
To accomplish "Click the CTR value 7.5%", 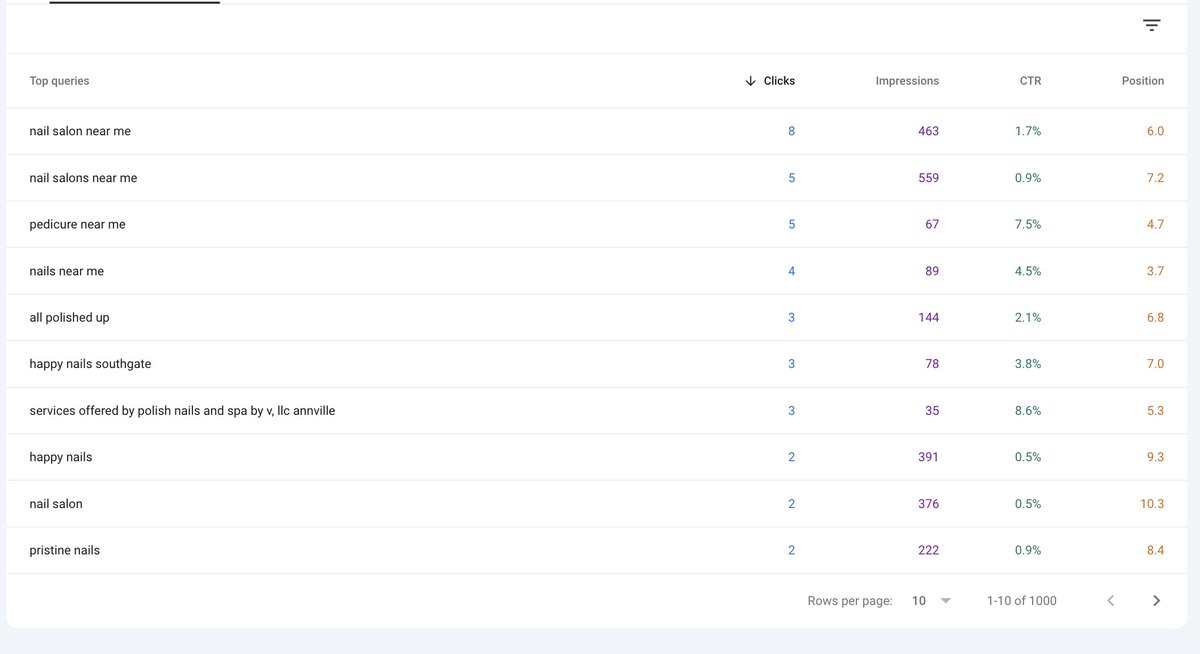I will tap(1027, 224).
